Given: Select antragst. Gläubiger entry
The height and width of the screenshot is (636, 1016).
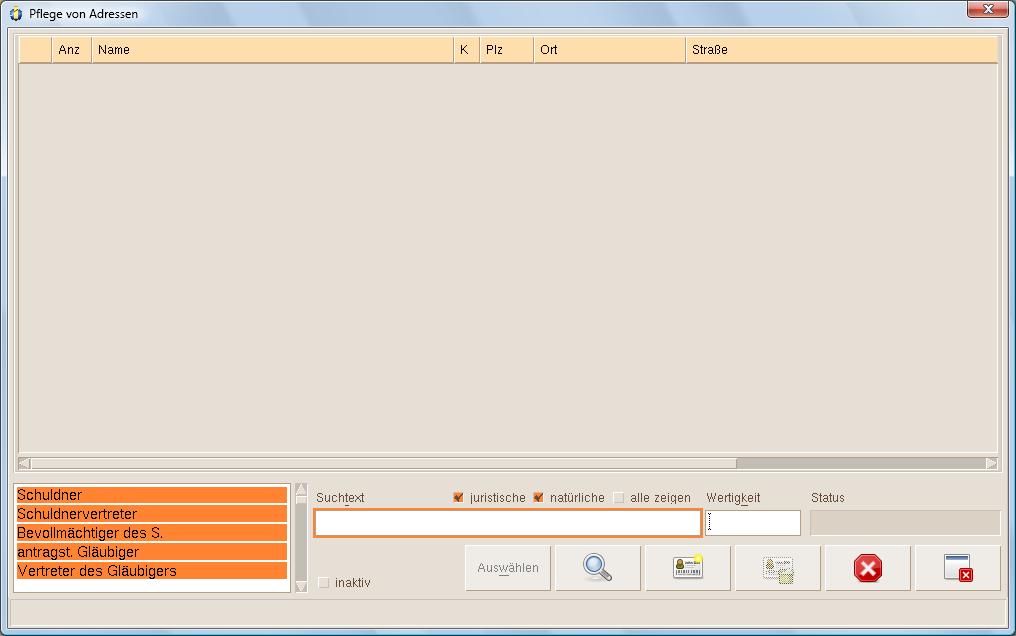Looking at the screenshot, I should click(x=152, y=552).
